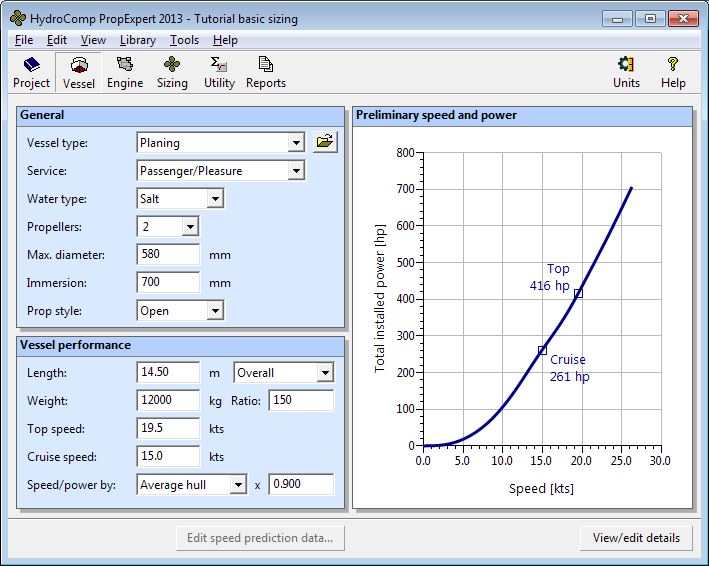Open the Help menu

225,40
